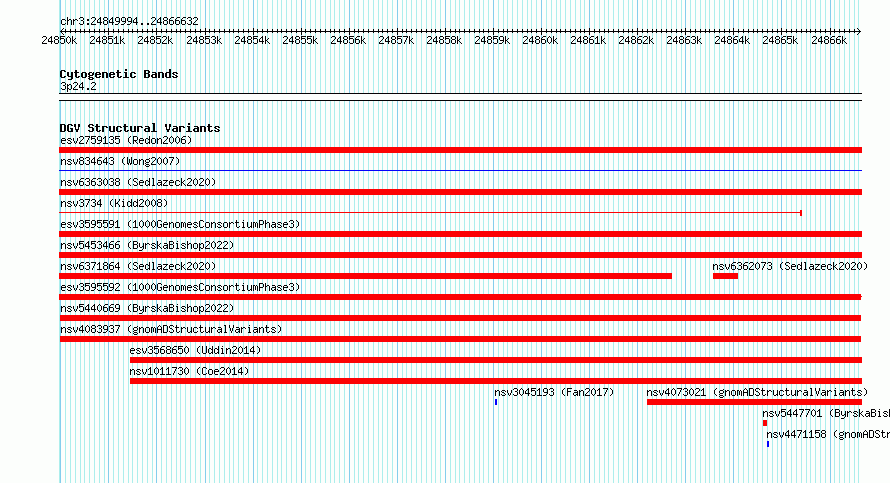
Task: Click the red bar of nsv4083937
Action: (x=460, y=339)
